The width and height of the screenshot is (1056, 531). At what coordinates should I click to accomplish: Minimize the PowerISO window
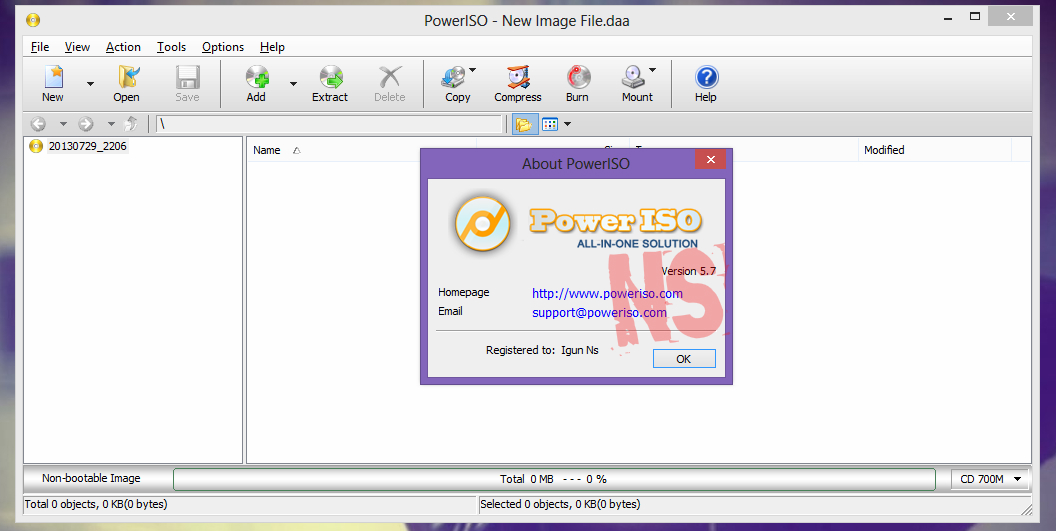[x=948, y=17]
